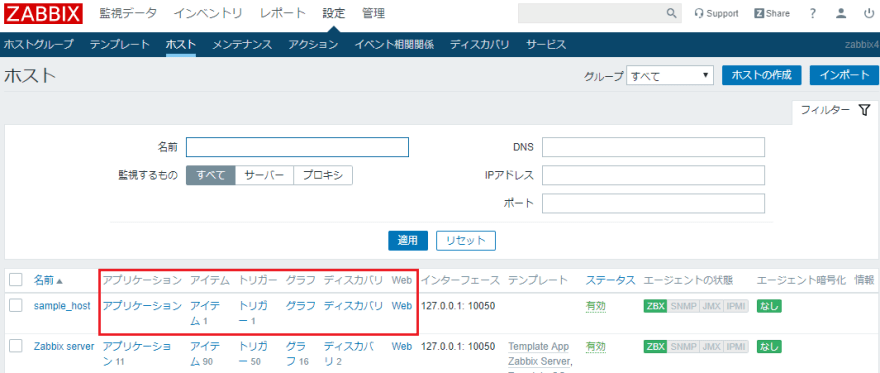Open sample_host Web link
This screenshot has height=373, width=880.
[402, 306]
